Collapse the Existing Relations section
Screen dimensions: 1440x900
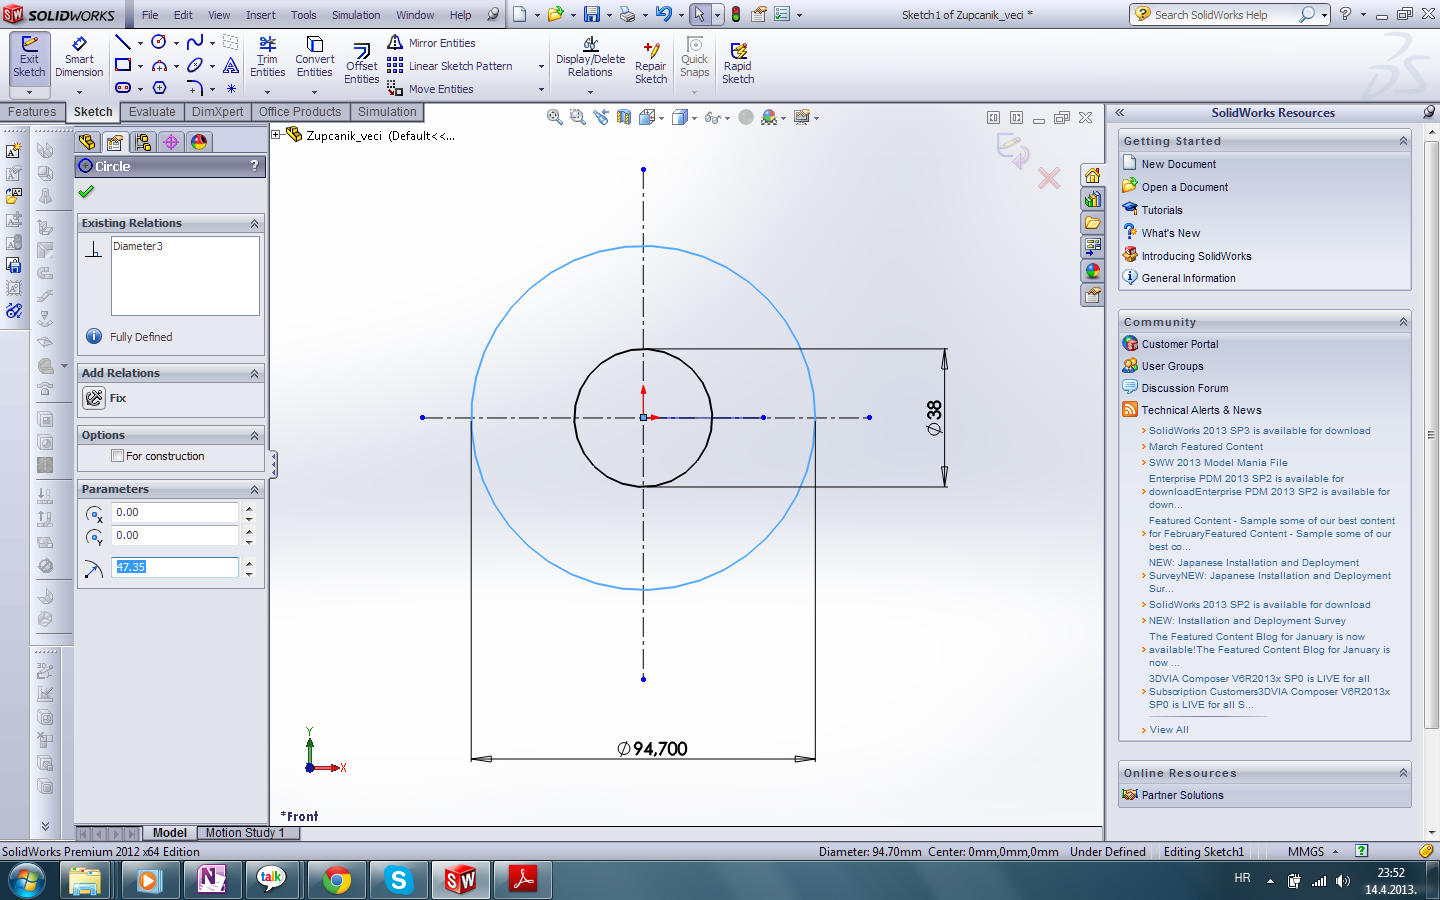point(254,224)
